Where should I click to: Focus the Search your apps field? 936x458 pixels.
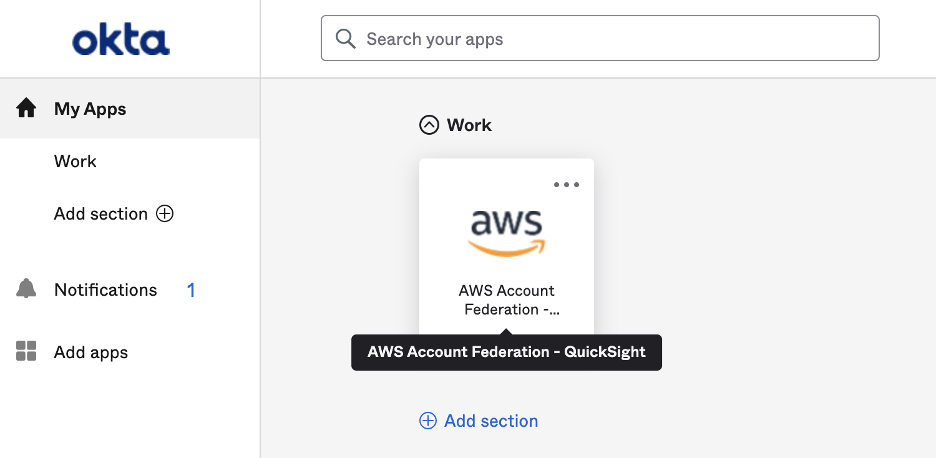click(x=600, y=38)
